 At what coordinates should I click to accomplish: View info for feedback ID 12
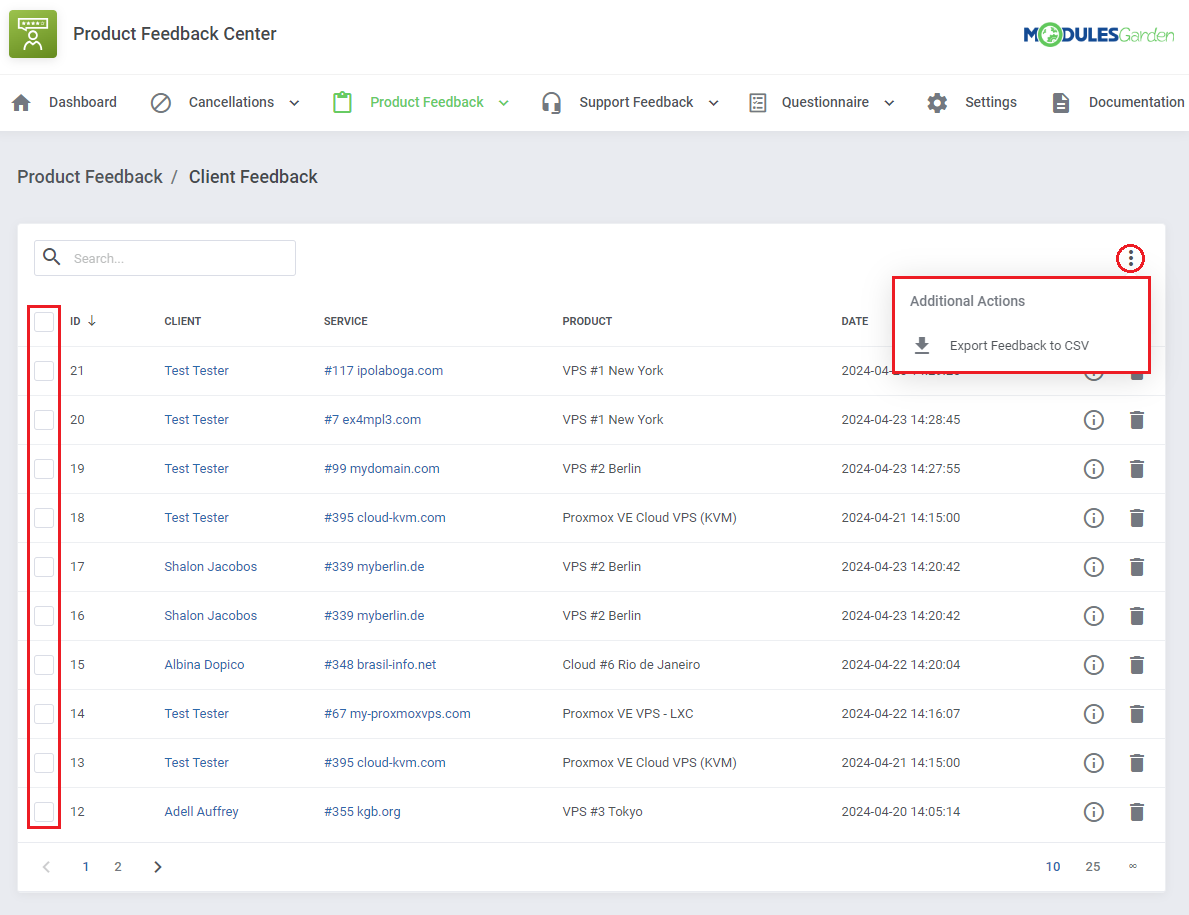coord(1093,812)
